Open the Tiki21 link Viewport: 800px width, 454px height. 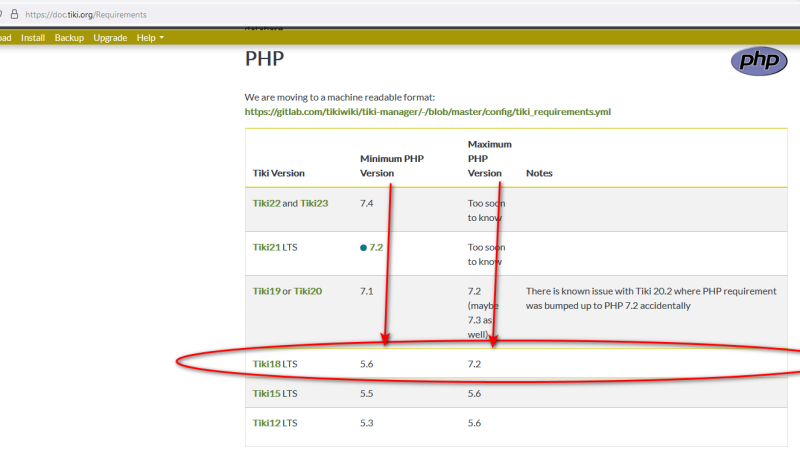click(x=266, y=247)
